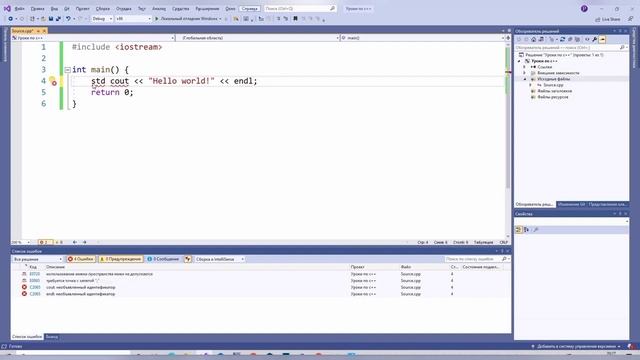
Task: Switch to the Вывод bottom tab
Action: [52, 337]
